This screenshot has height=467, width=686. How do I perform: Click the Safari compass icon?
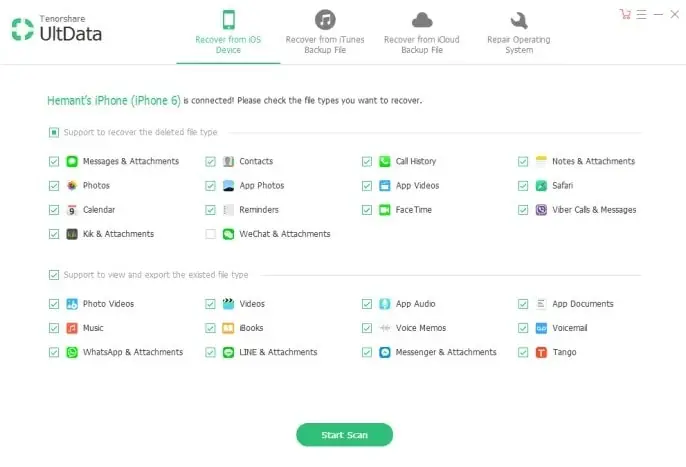(x=541, y=186)
